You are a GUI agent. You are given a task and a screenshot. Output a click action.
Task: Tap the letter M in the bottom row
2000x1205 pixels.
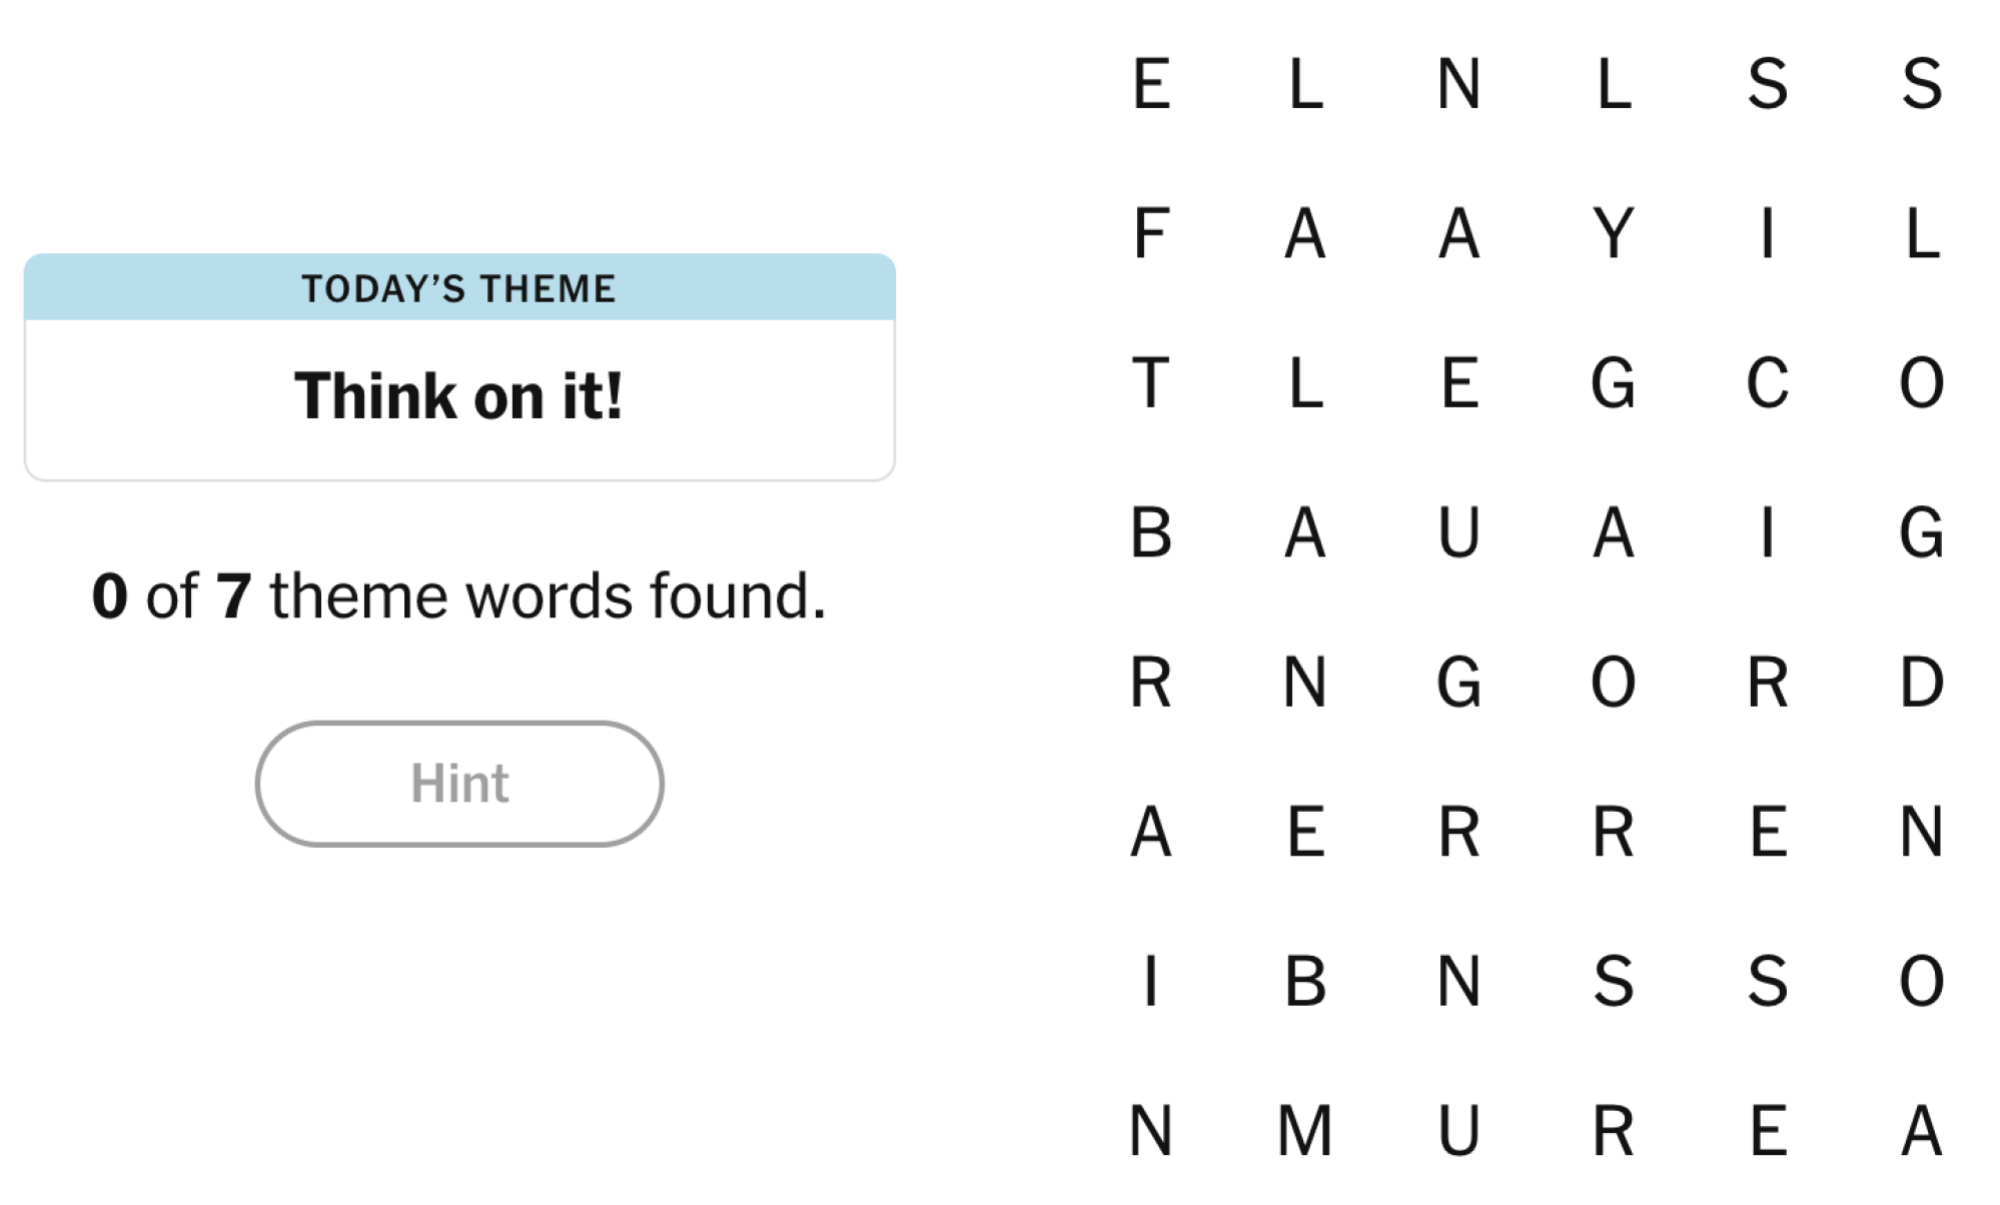1305,1131
